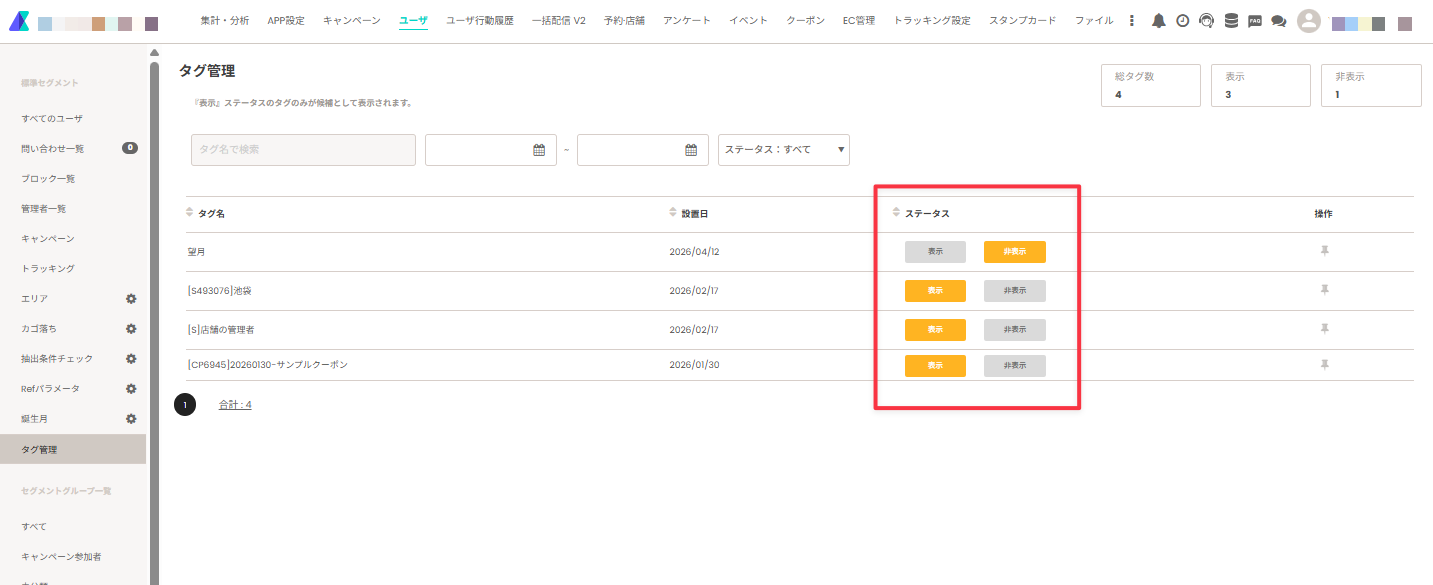The width and height of the screenshot is (1433, 585).
Task: Set [S]店舗の管理者 status to 非表示
Action: [1015, 330]
